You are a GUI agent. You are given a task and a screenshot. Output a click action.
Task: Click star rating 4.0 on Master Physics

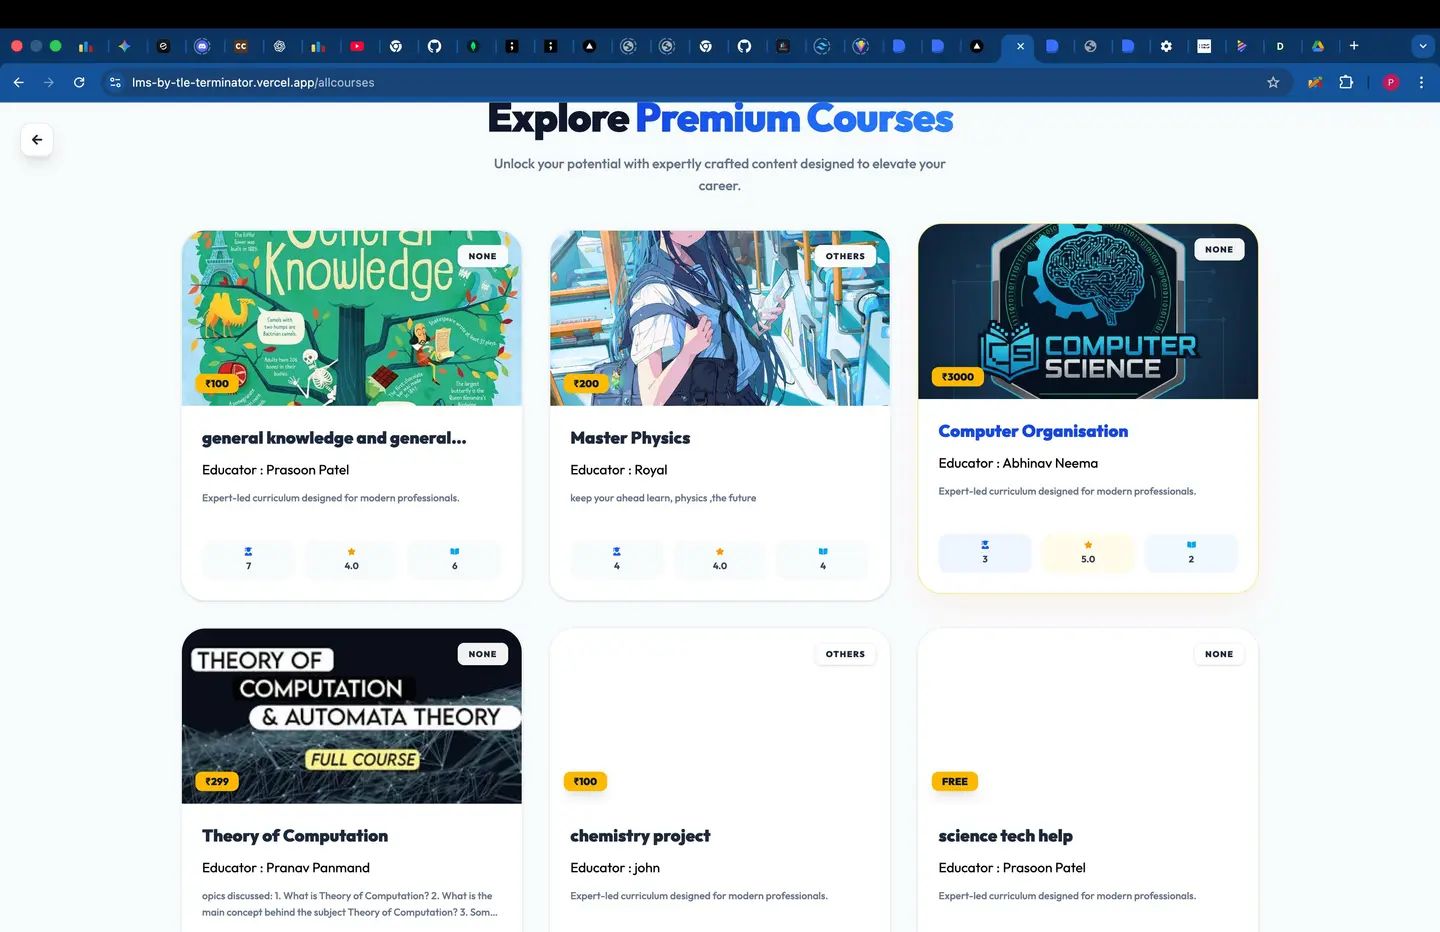click(720, 559)
